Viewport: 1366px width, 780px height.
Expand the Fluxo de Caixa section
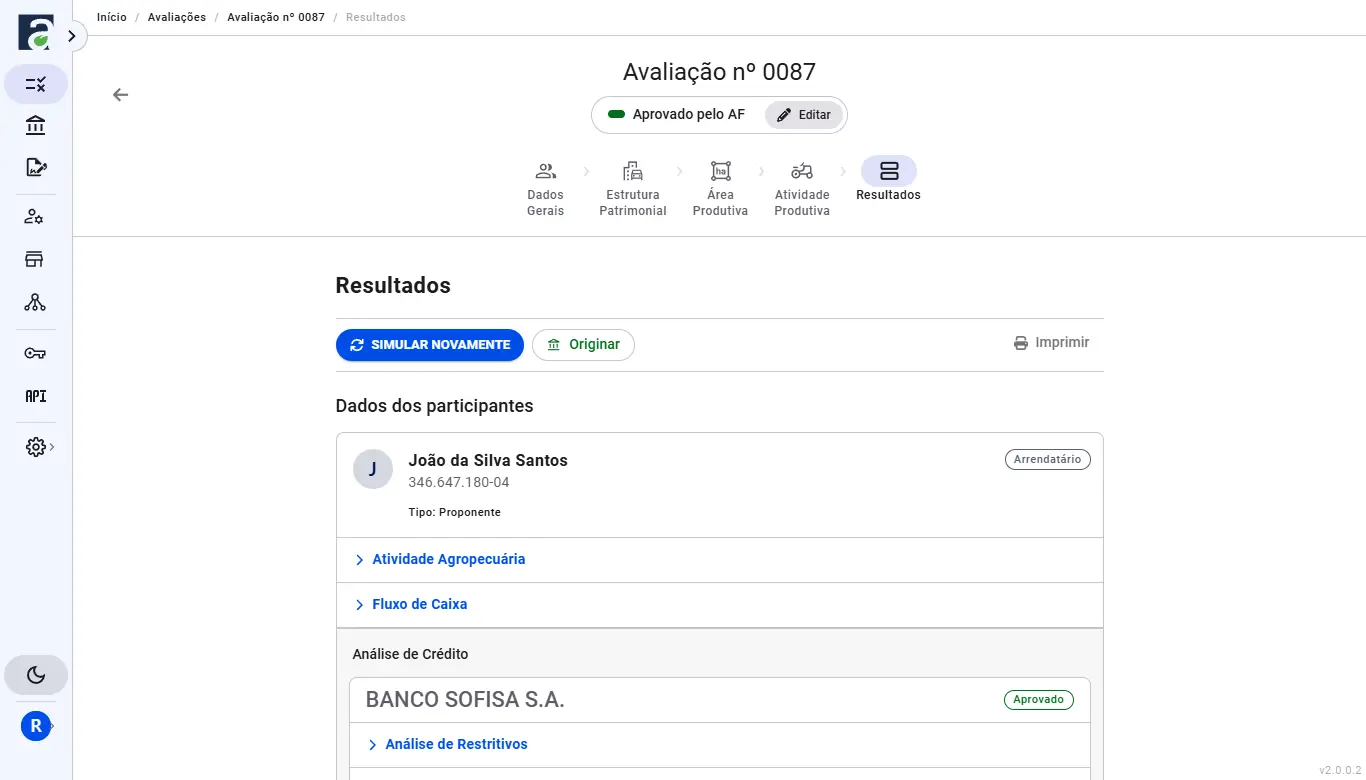click(x=418, y=604)
